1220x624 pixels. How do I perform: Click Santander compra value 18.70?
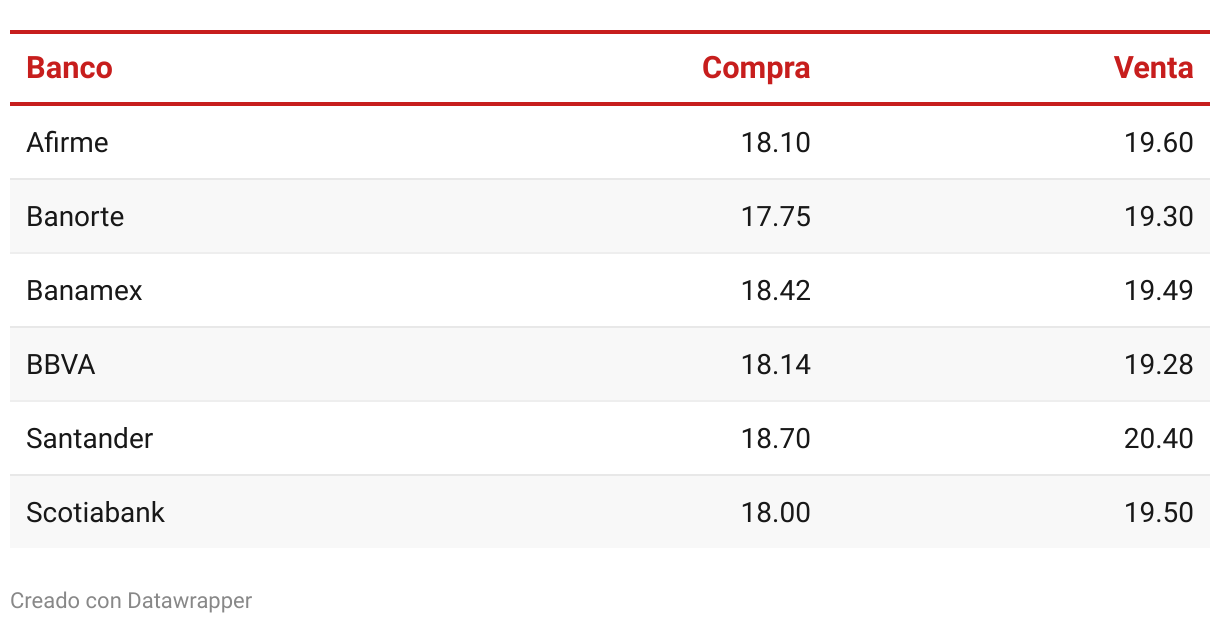click(x=776, y=439)
